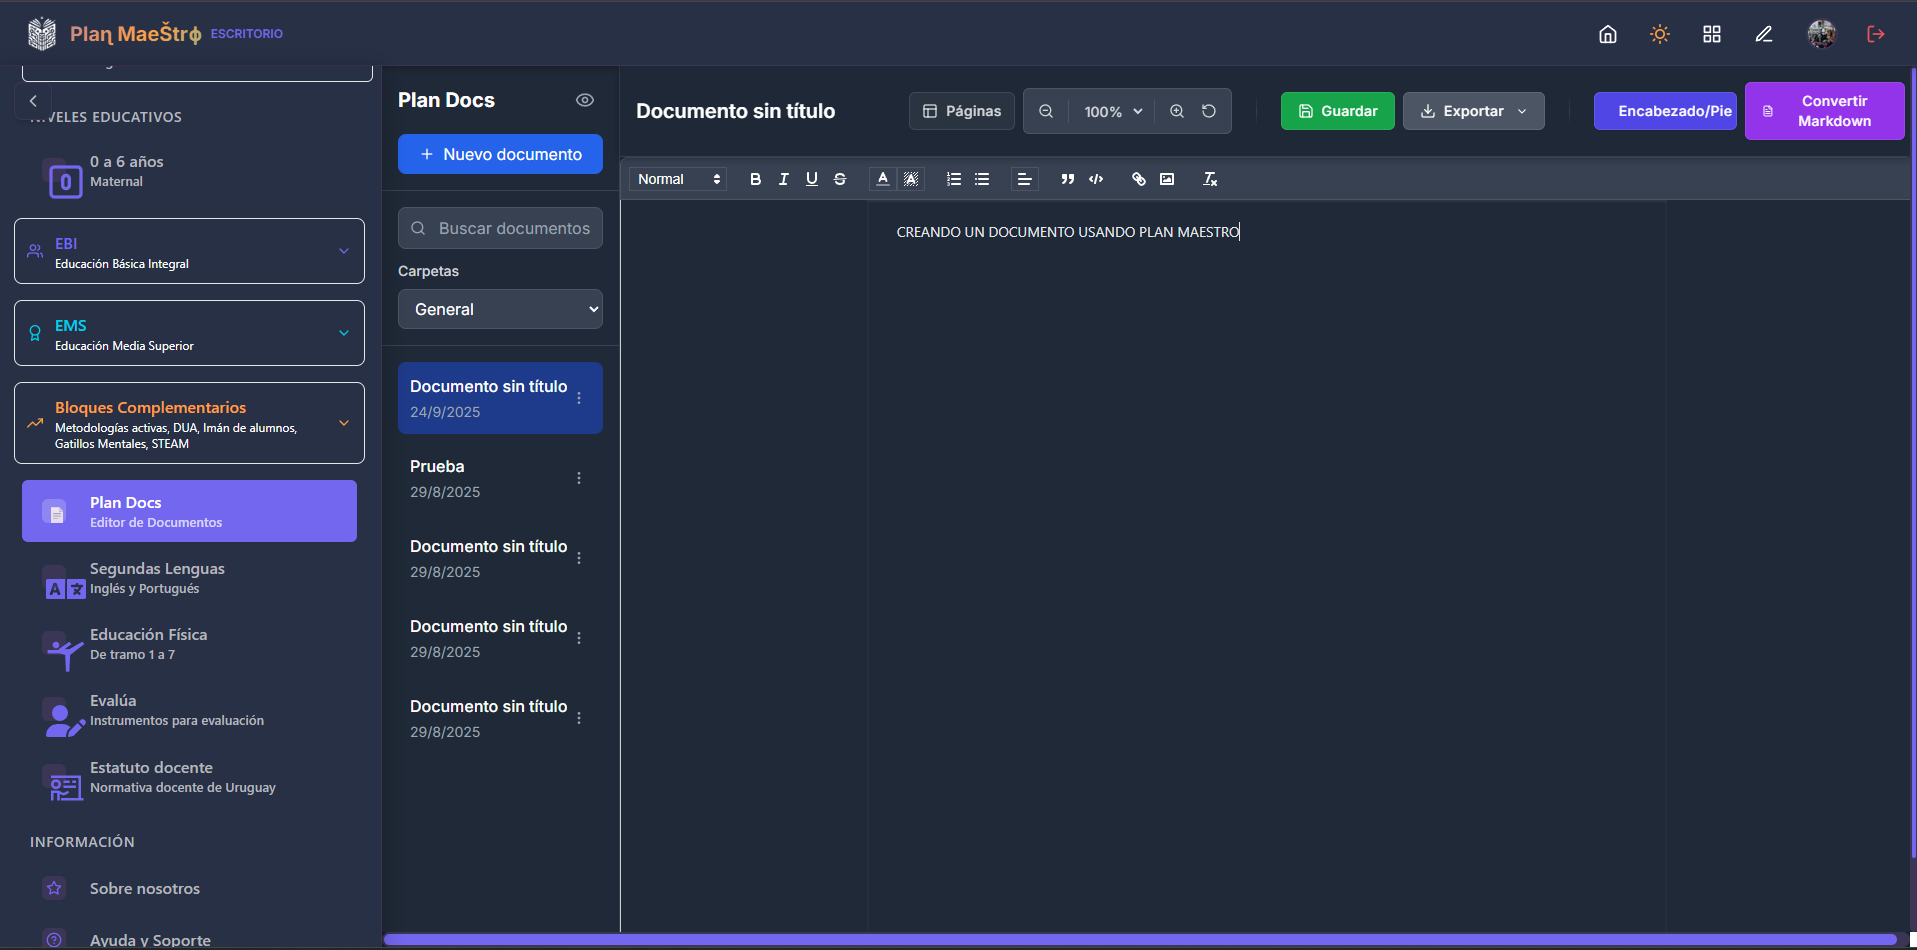Click the green Guardar button
This screenshot has height=950, width=1917.
click(x=1337, y=111)
